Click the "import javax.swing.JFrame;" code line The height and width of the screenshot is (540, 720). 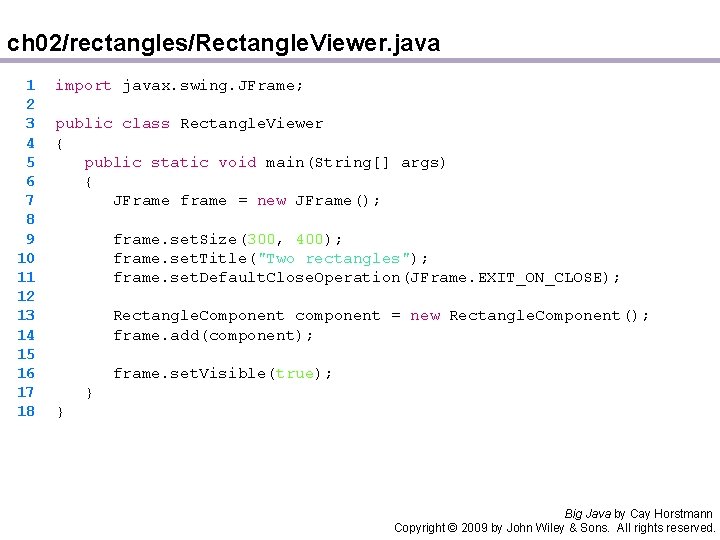pyautogui.click(x=179, y=86)
